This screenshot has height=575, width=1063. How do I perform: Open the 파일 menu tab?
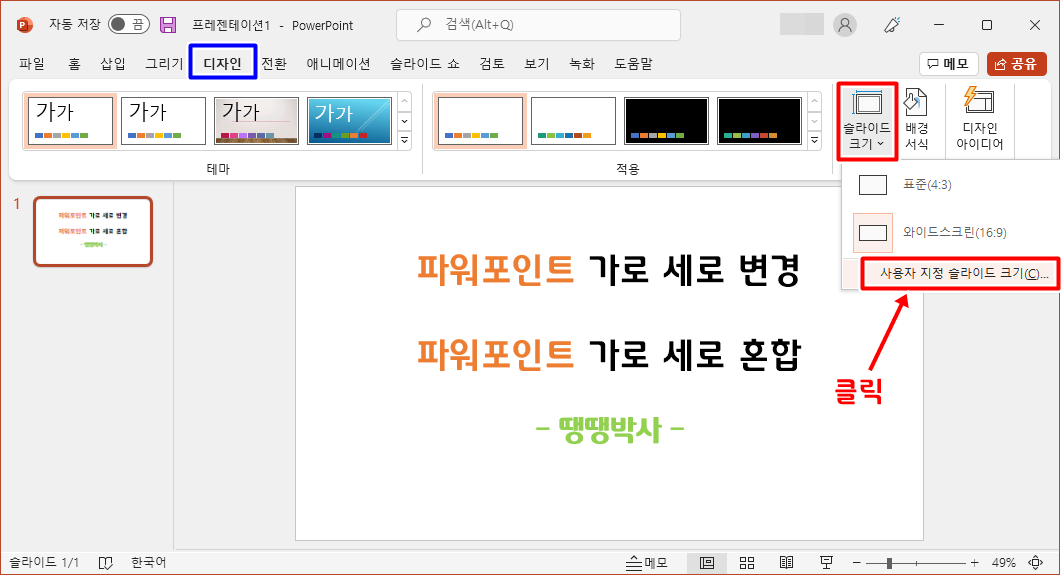[32, 63]
